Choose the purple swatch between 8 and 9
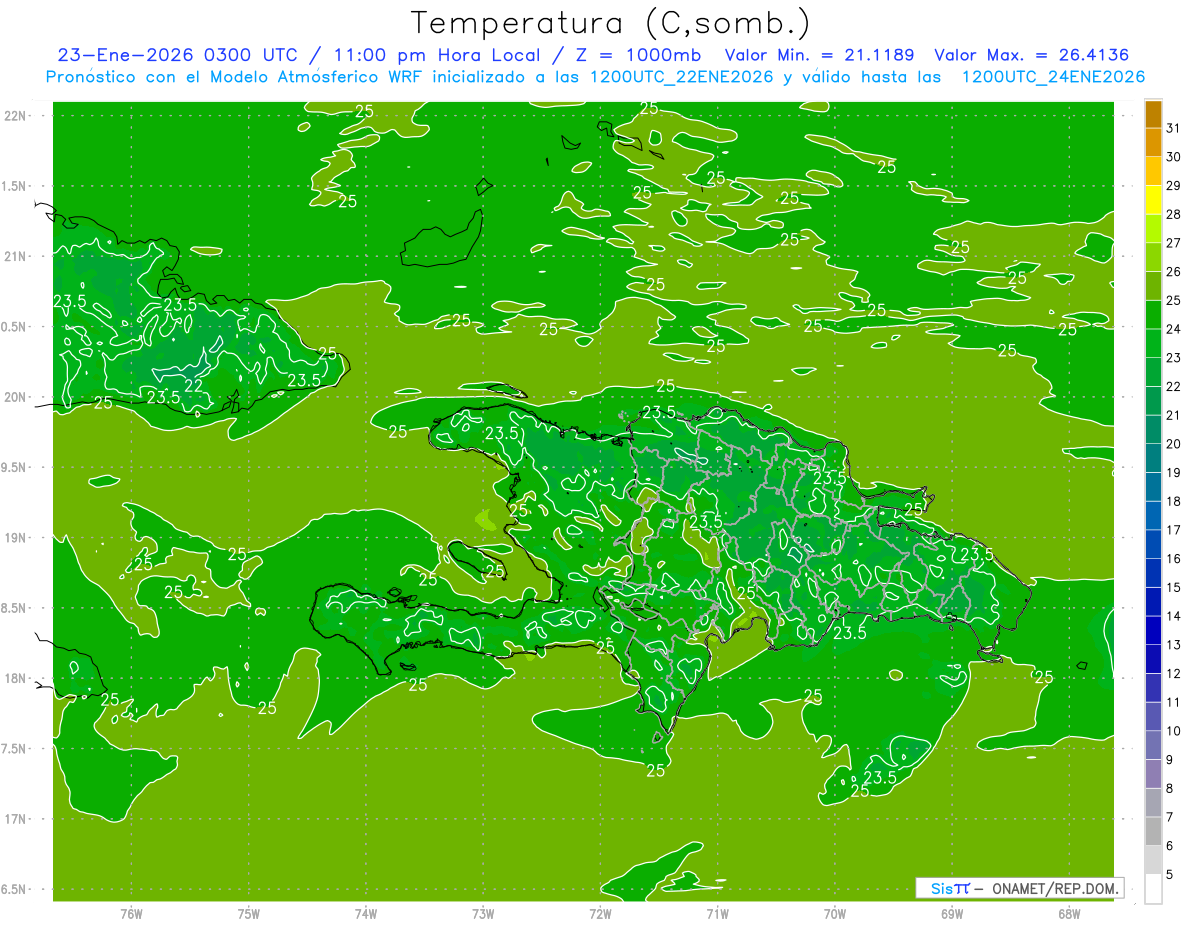 coord(1153,774)
